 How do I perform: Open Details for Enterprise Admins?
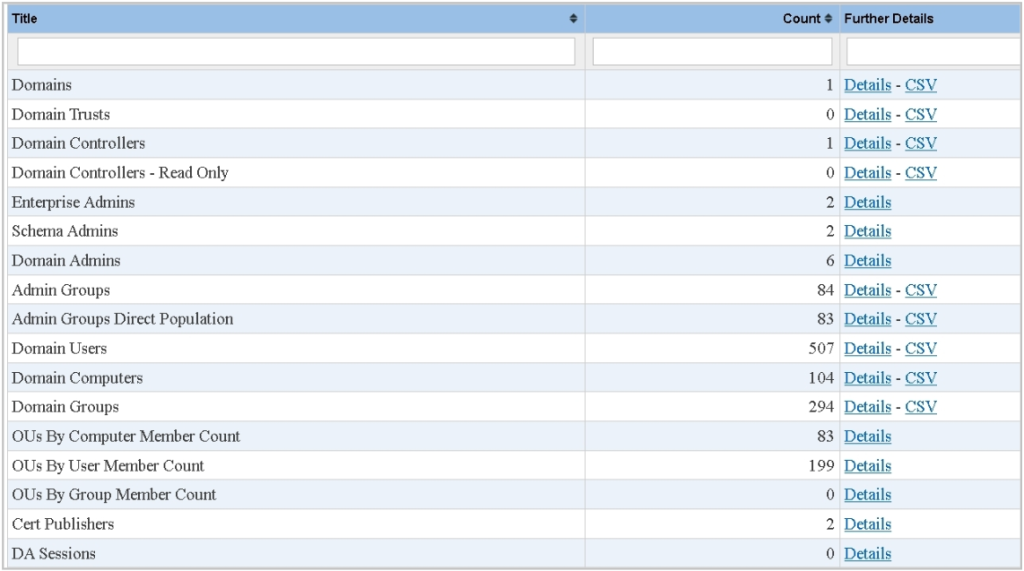(x=867, y=202)
